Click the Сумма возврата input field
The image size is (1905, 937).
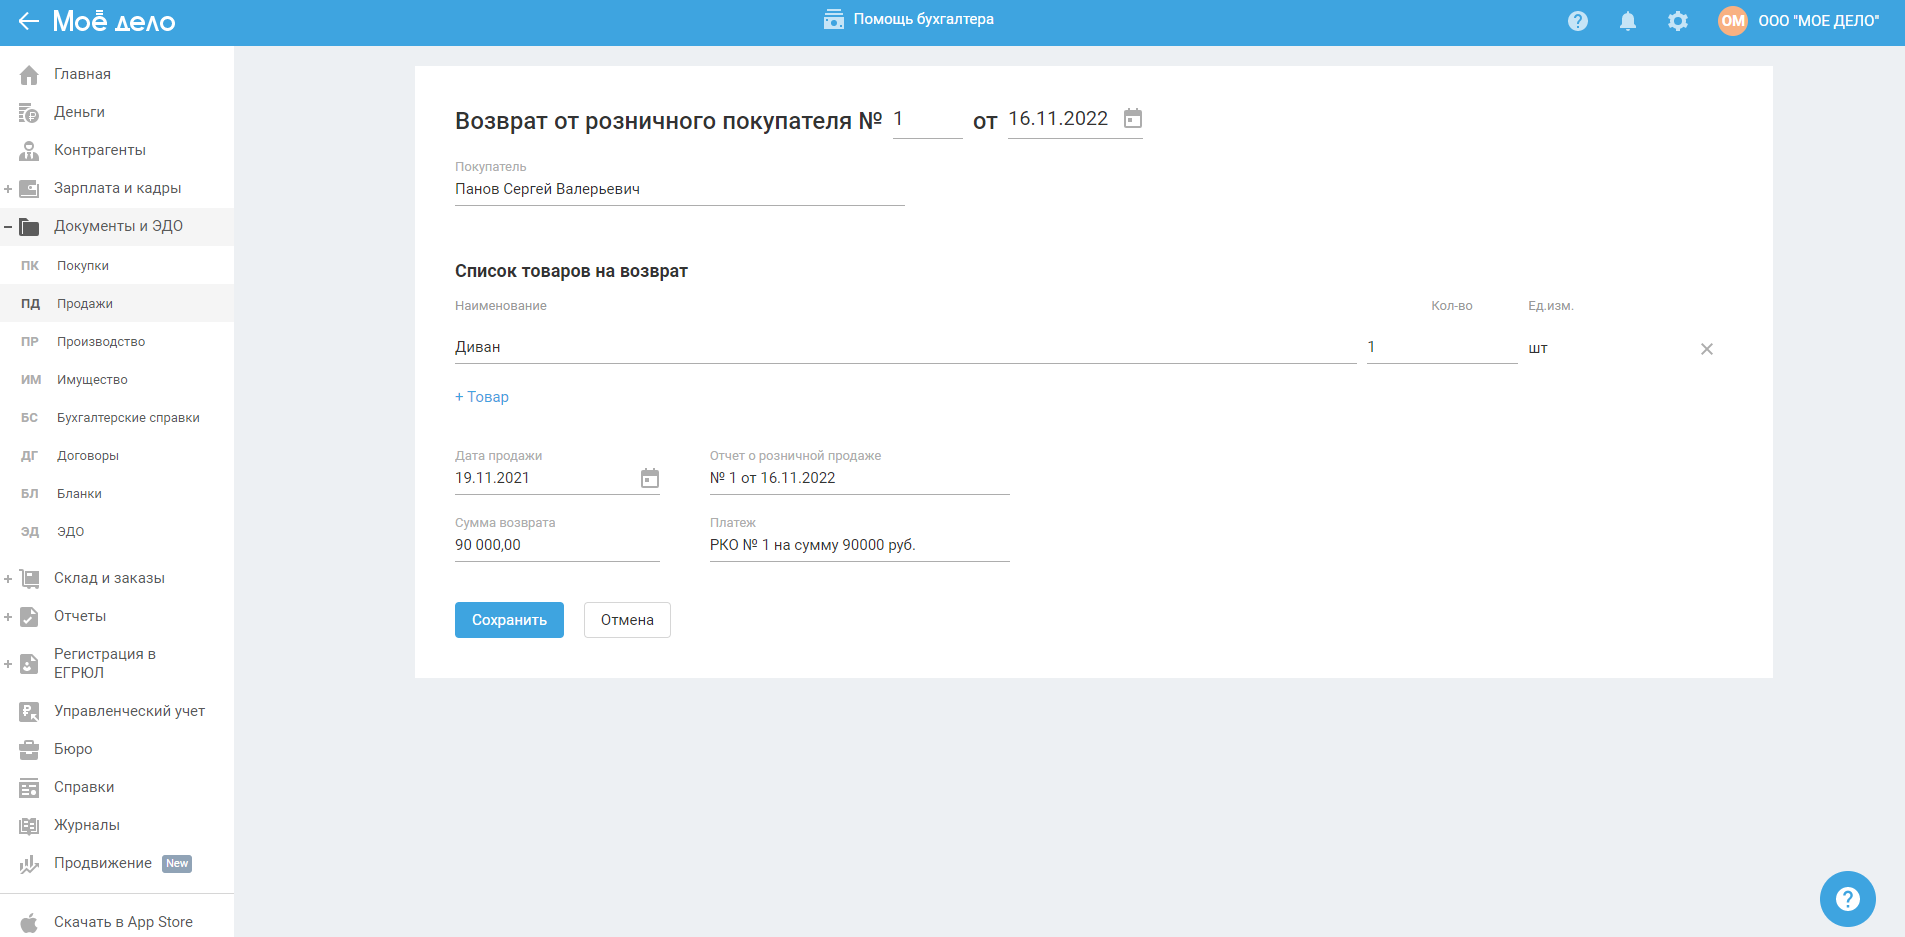click(x=556, y=545)
